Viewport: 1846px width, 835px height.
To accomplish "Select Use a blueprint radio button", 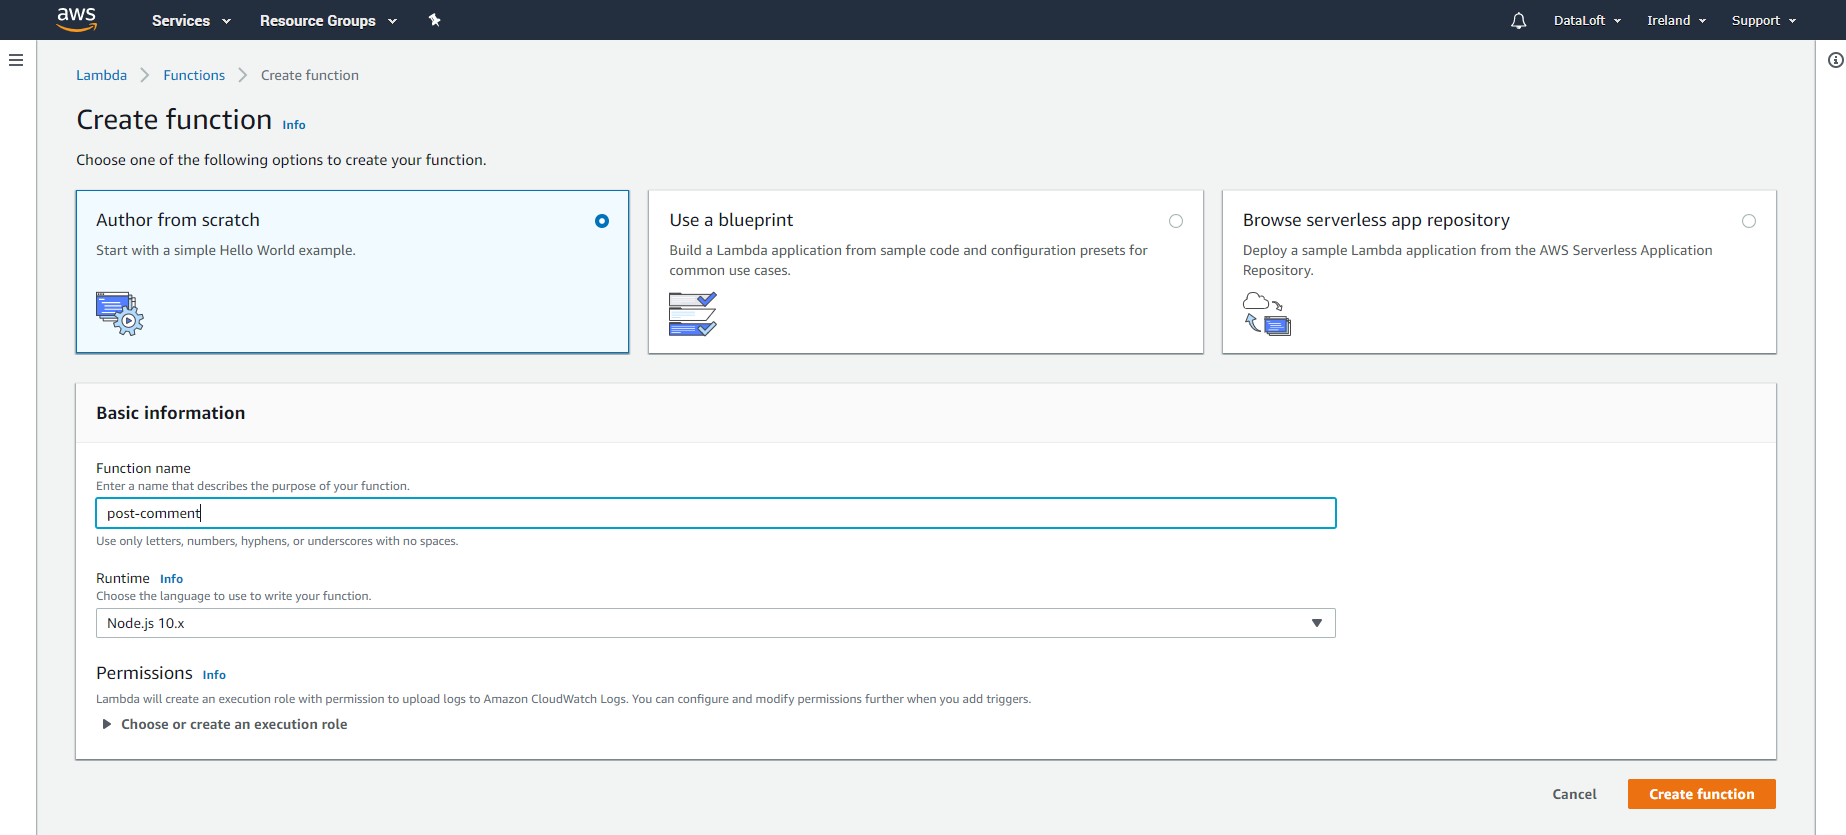I will (x=1176, y=221).
